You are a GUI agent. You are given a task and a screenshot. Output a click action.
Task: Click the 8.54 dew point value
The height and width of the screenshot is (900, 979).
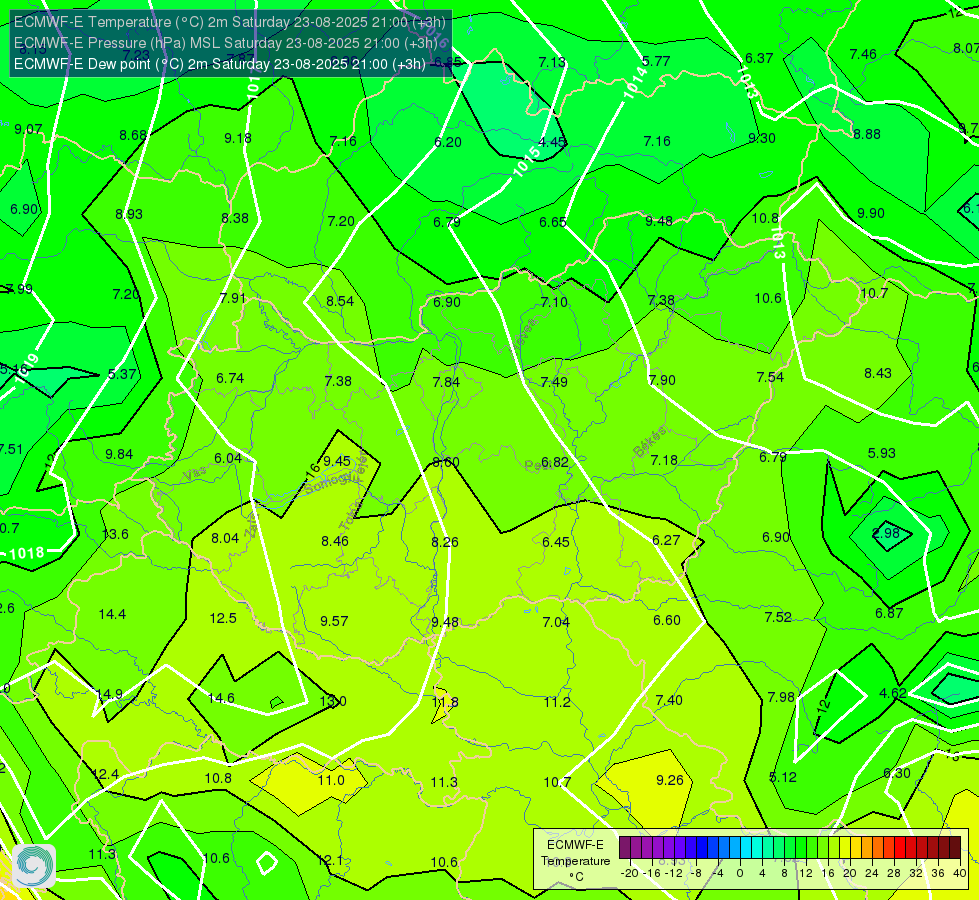340,301
